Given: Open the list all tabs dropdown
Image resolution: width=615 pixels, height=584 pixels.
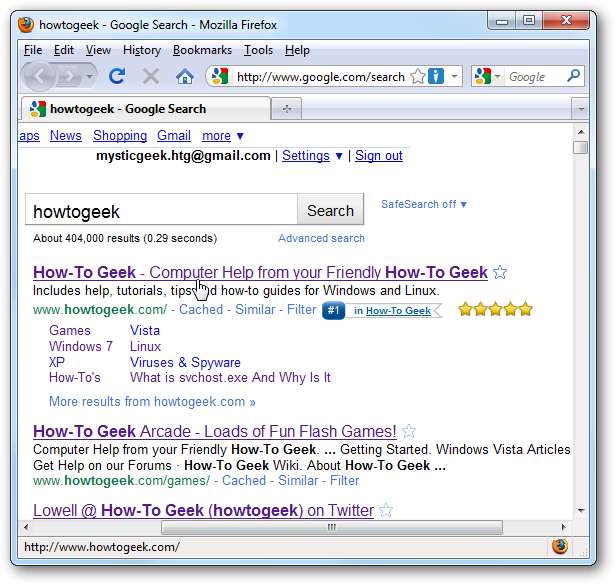Looking at the screenshot, I should tap(581, 109).
